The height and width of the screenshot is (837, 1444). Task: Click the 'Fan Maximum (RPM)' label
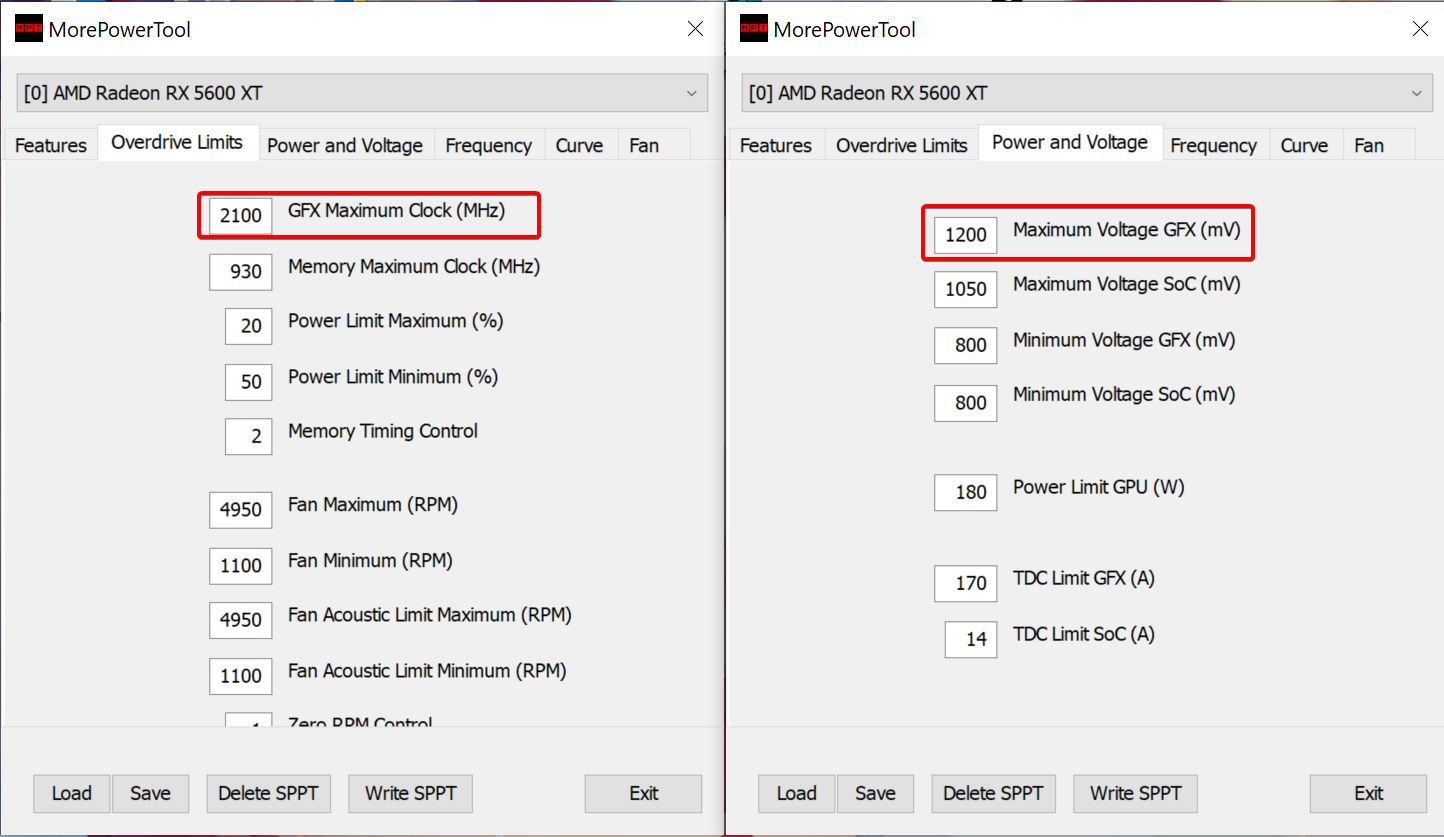pyautogui.click(x=373, y=505)
